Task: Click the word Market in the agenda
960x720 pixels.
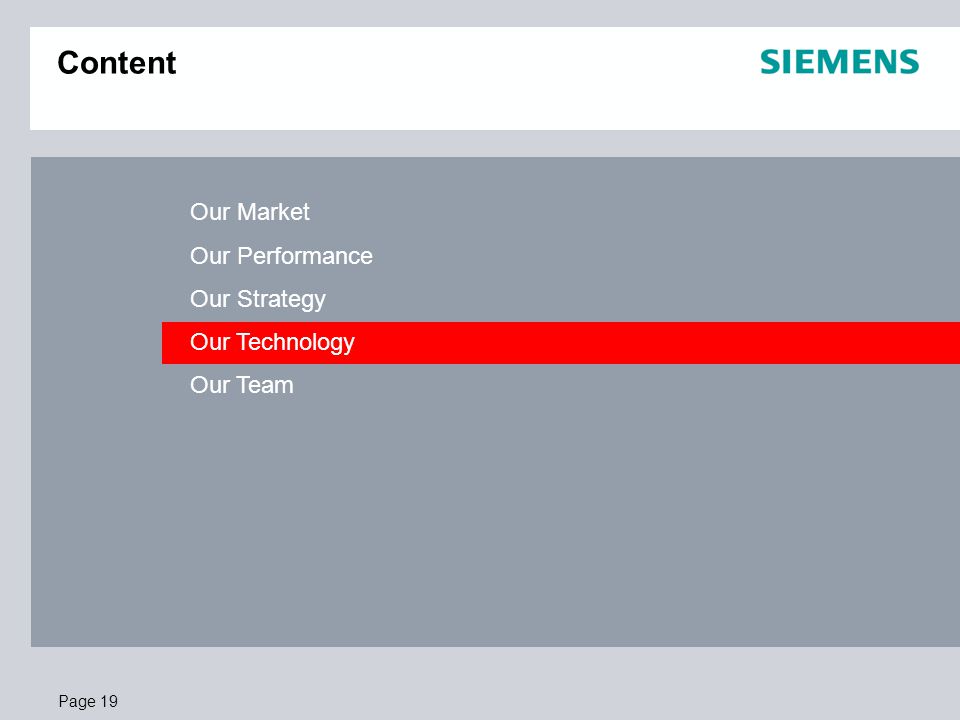Action: 273,212
